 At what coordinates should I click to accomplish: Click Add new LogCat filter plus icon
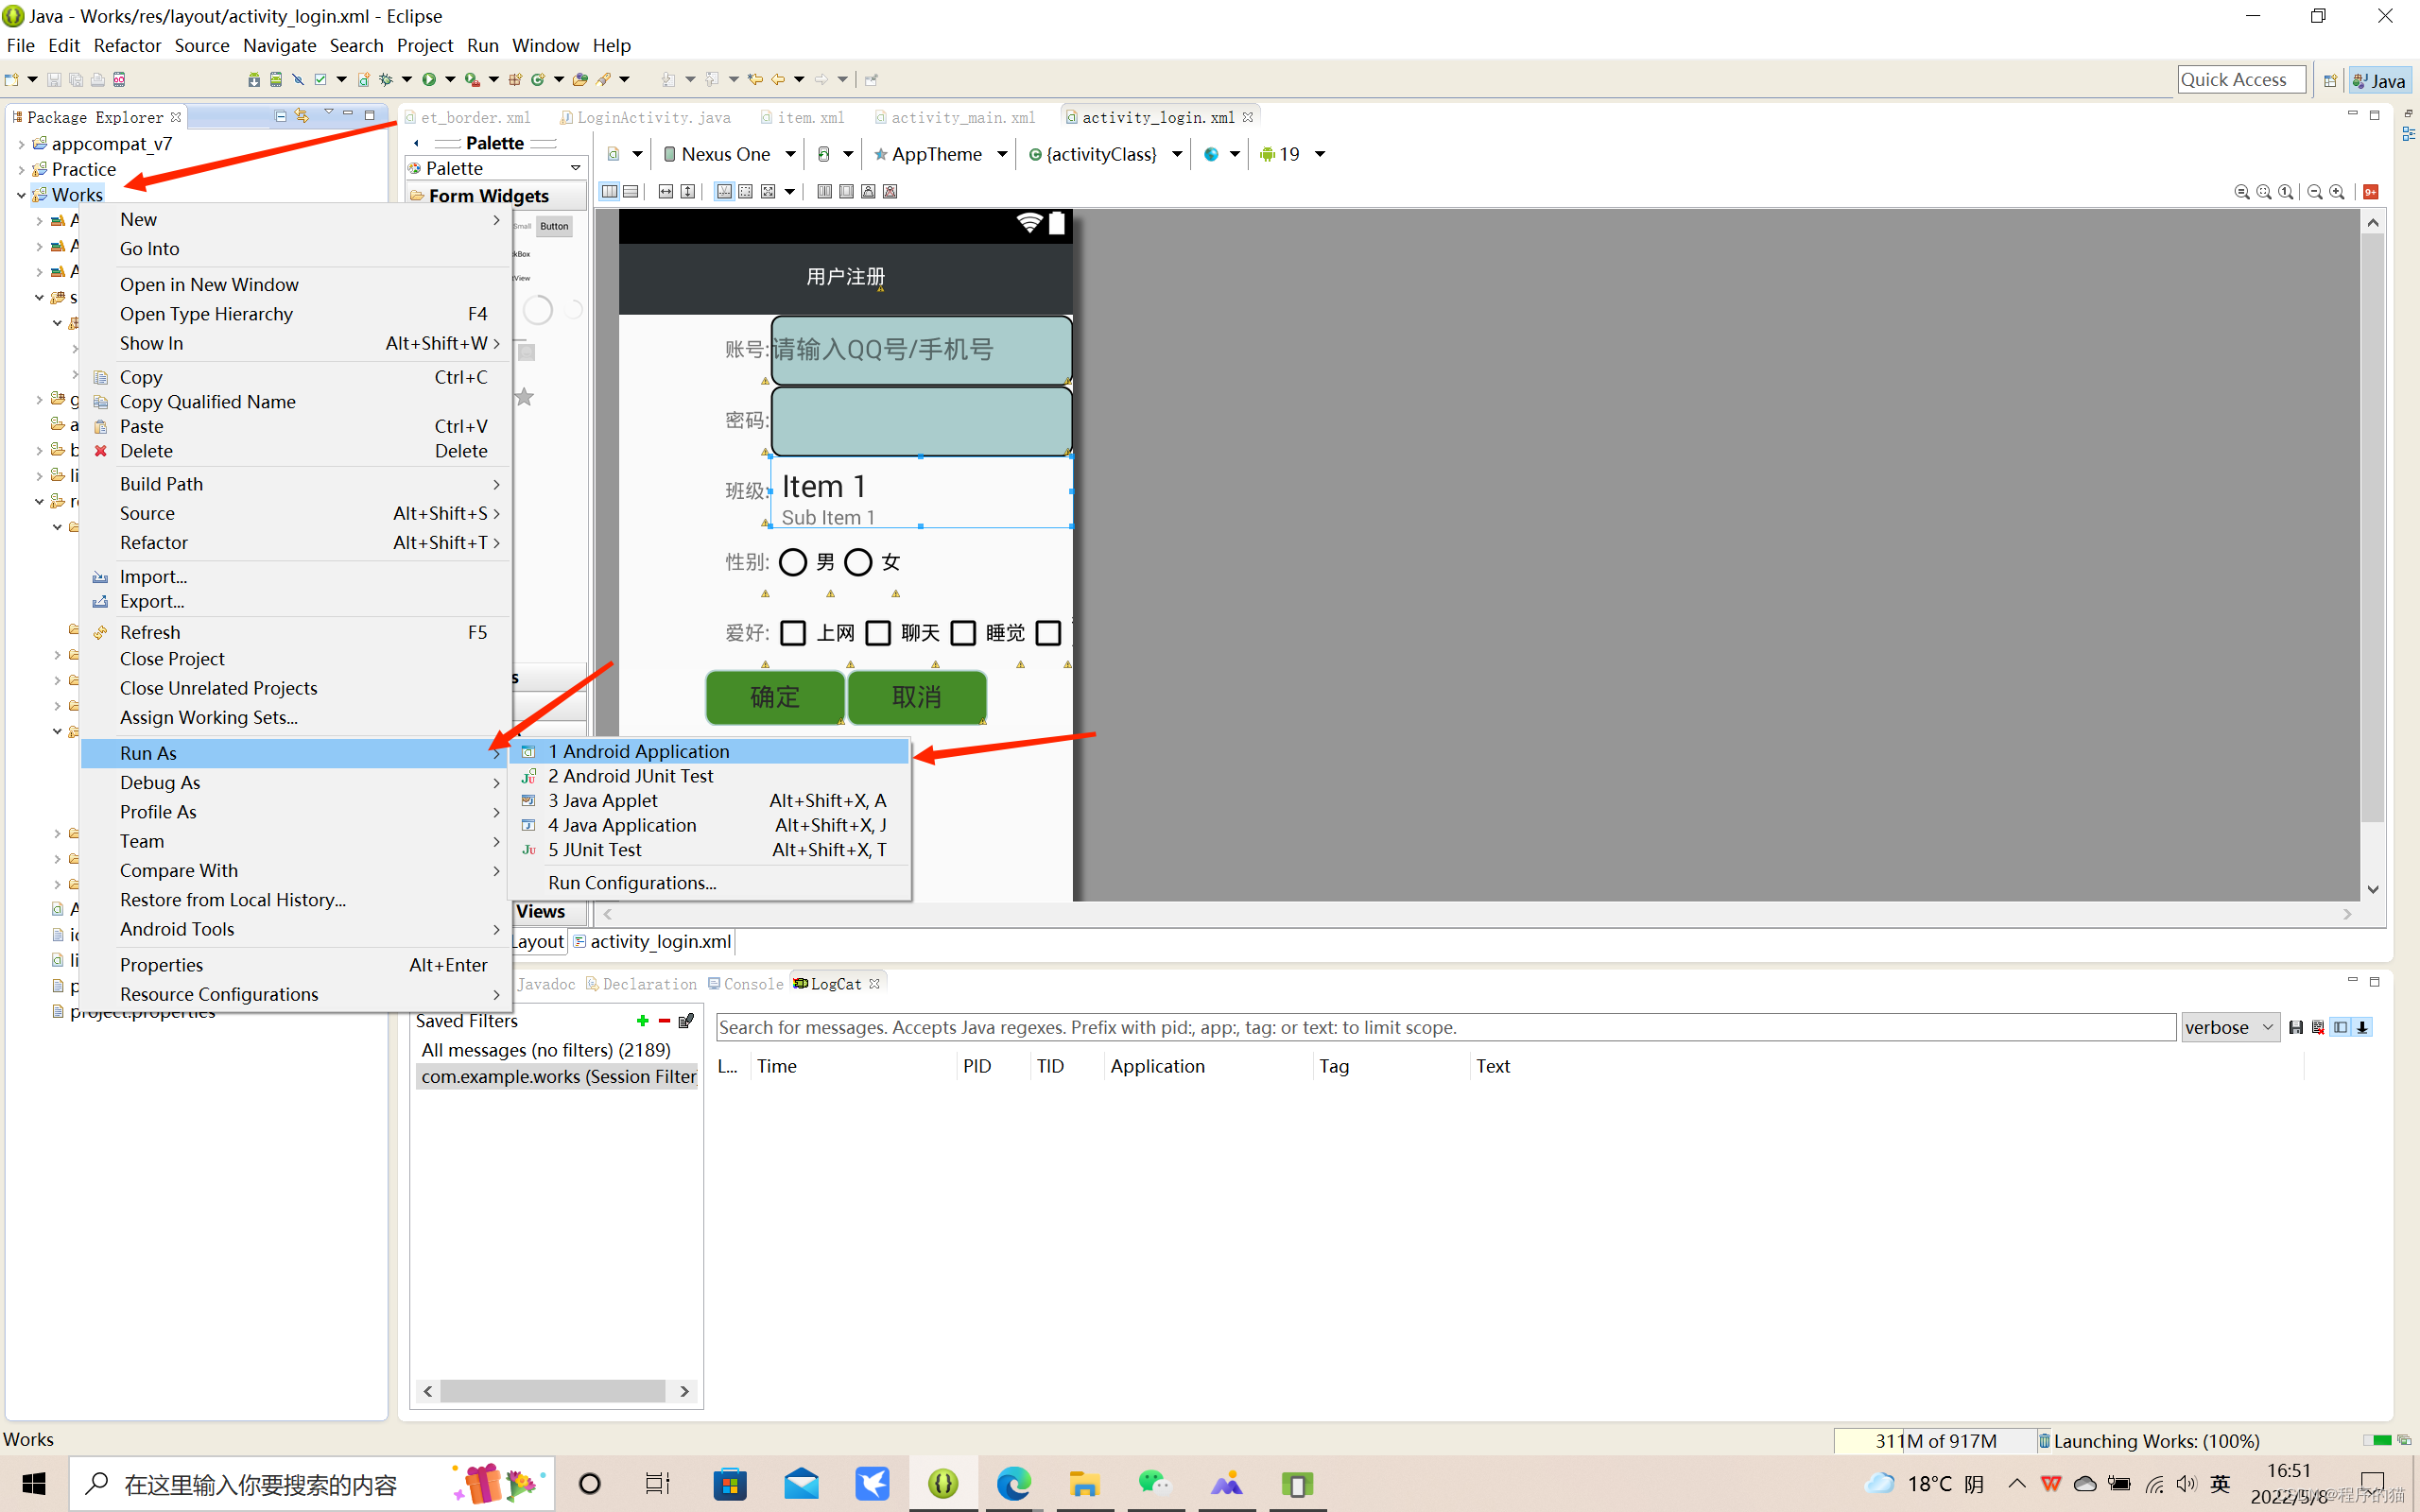[x=642, y=1020]
